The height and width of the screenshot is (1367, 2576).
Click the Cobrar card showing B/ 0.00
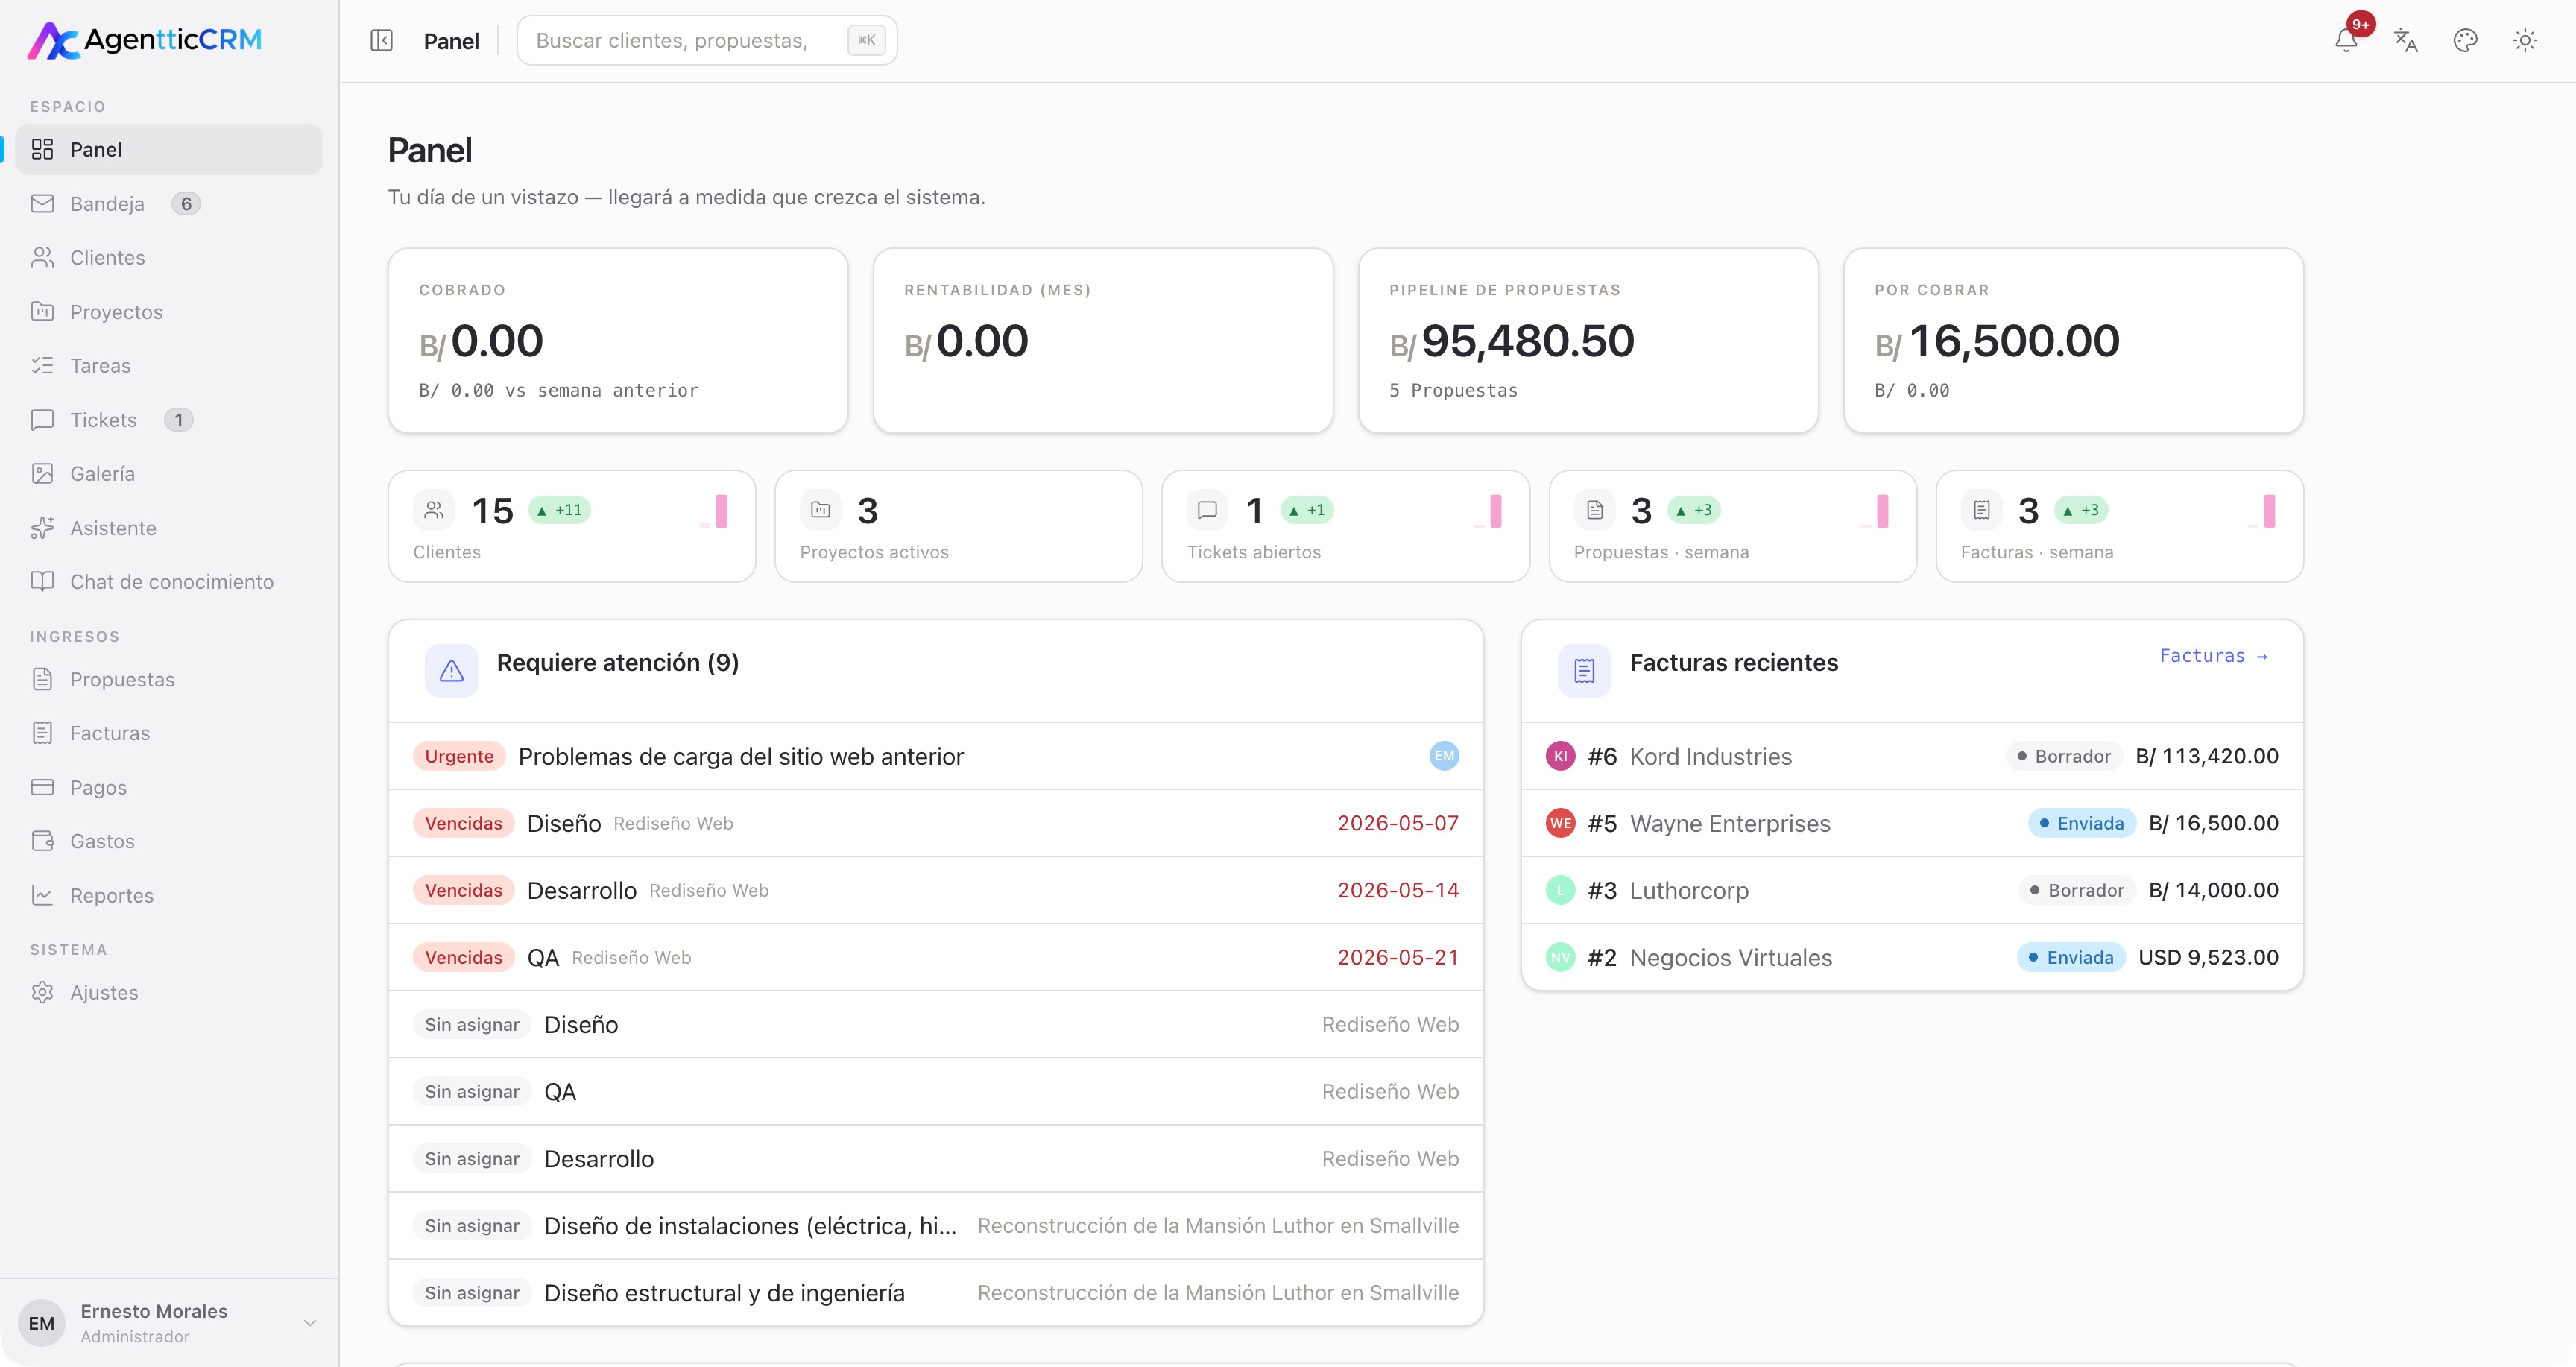tap(618, 340)
